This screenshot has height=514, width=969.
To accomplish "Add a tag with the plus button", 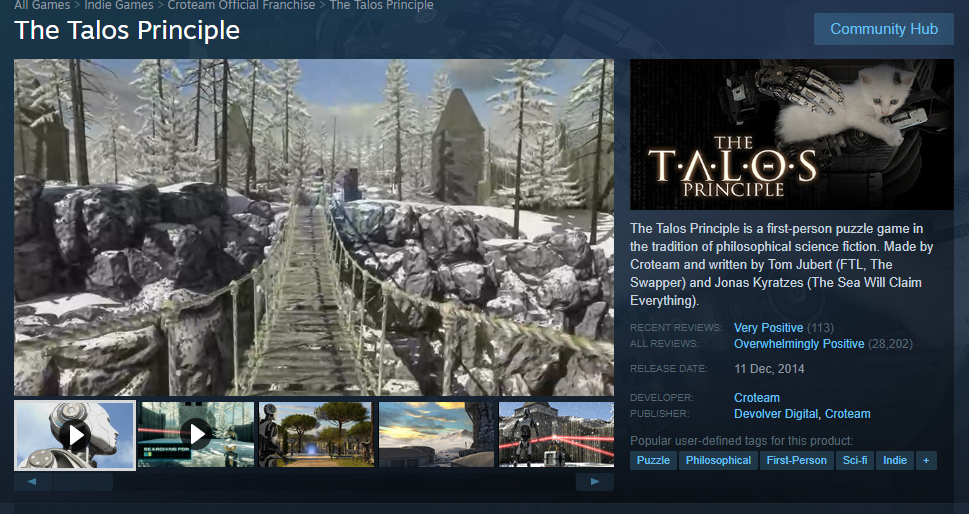I will coord(926,460).
